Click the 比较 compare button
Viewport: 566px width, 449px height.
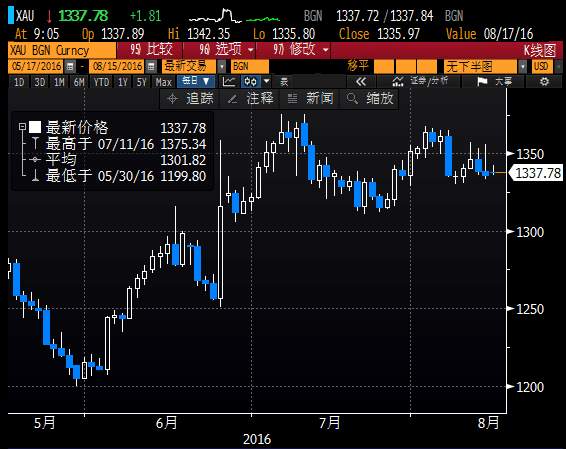(150, 50)
